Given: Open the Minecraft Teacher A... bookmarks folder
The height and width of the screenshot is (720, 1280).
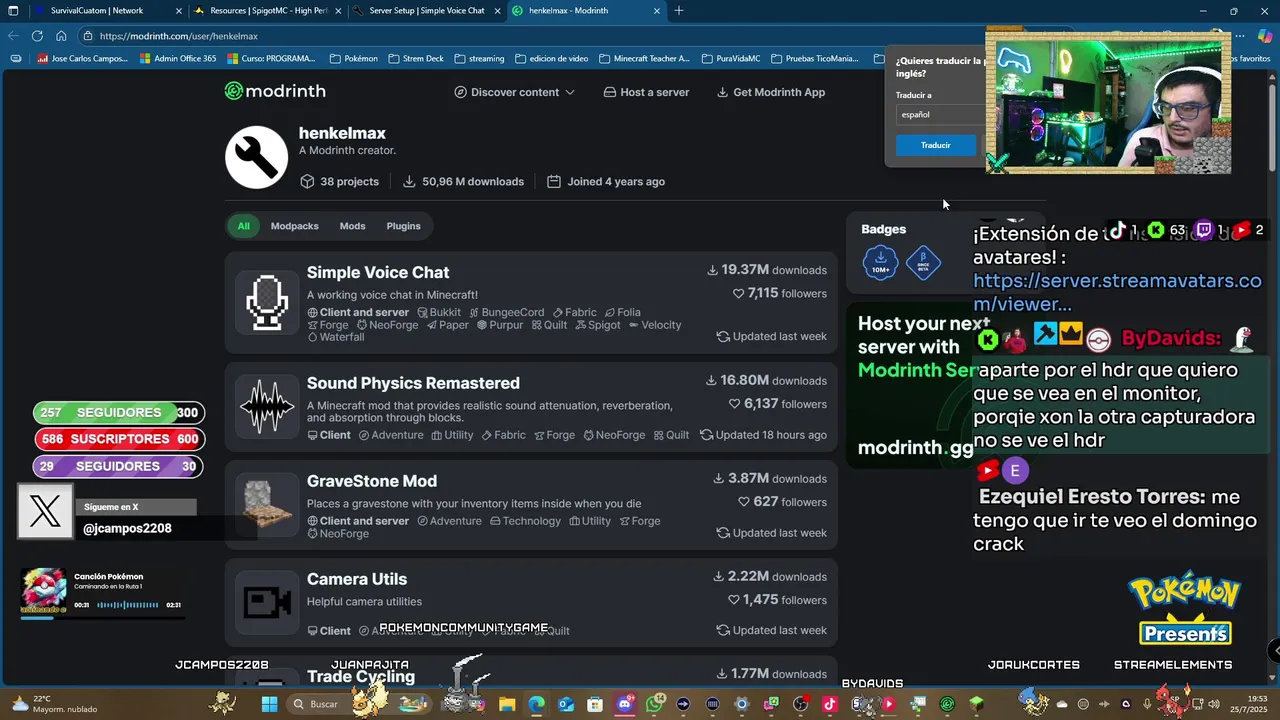Looking at the screenshot, I should pyautogui.click(x=644, y=59).
